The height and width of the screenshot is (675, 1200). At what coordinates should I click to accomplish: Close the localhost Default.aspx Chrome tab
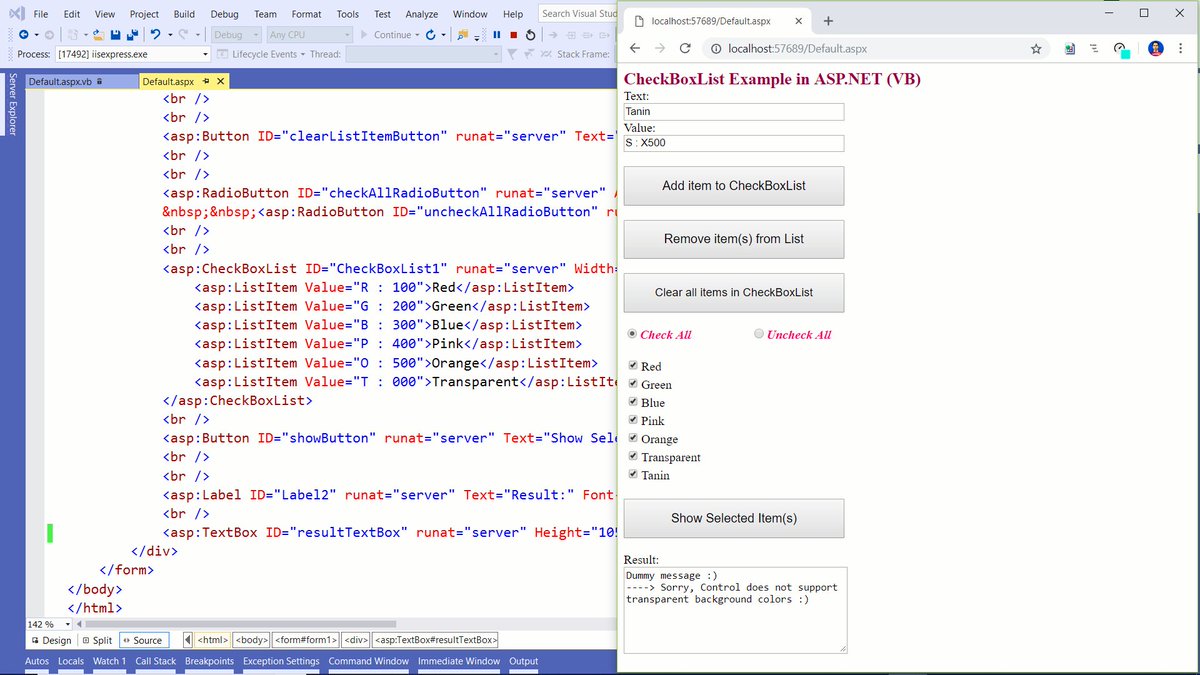797,20
